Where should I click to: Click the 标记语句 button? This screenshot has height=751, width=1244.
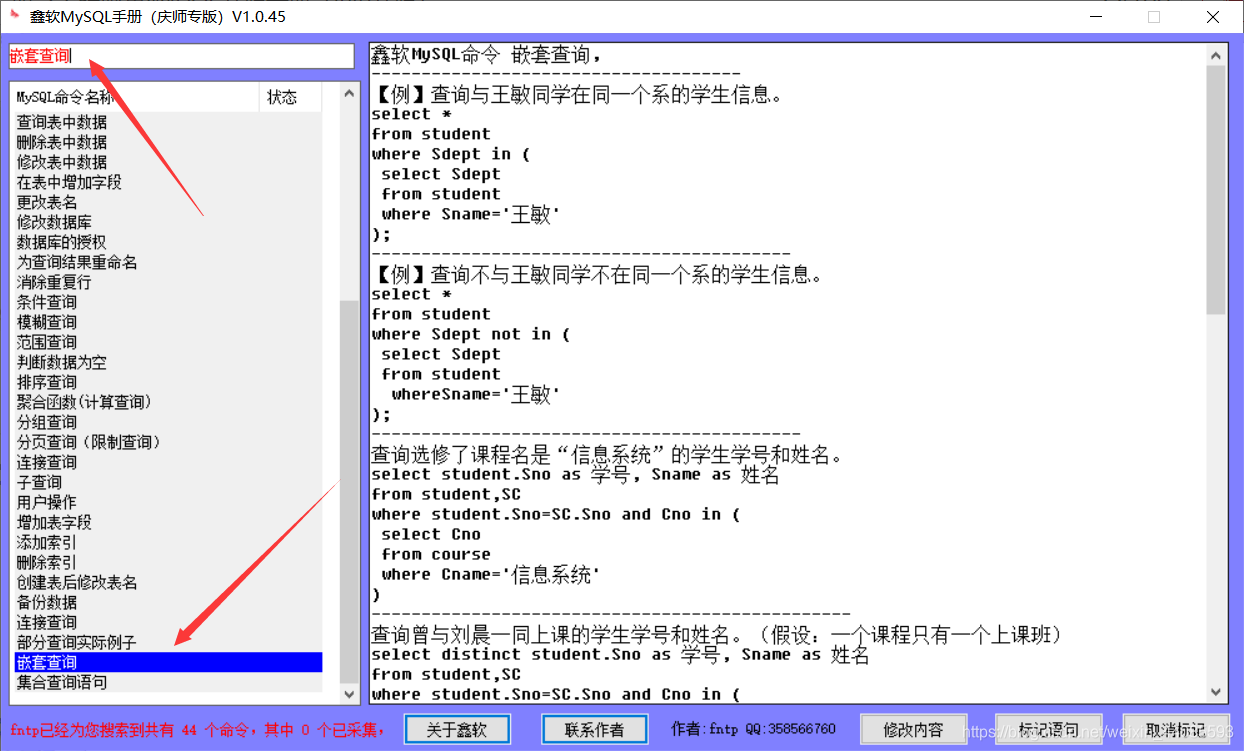1048,730
